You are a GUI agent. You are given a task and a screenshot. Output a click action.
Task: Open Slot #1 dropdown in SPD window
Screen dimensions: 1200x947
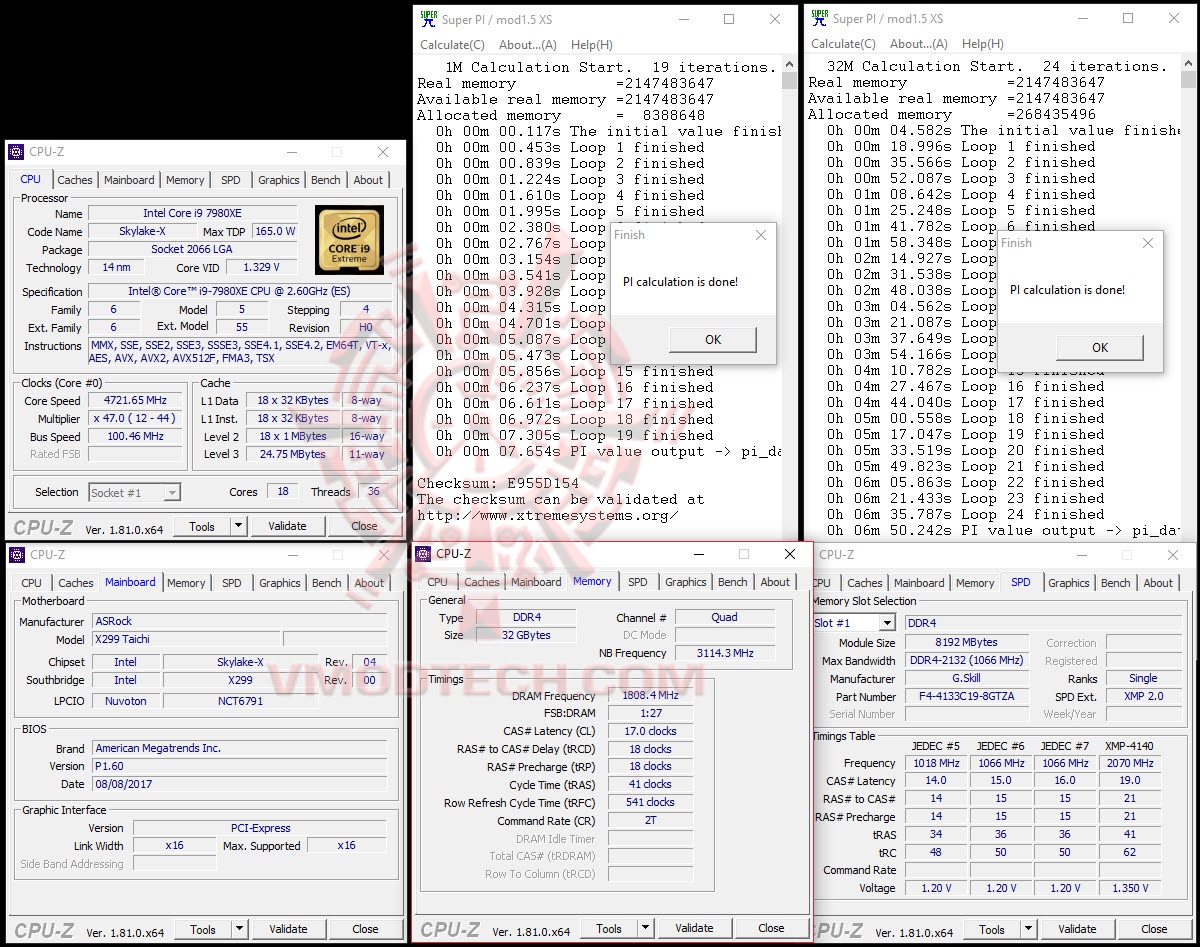(x=886, y=623)
